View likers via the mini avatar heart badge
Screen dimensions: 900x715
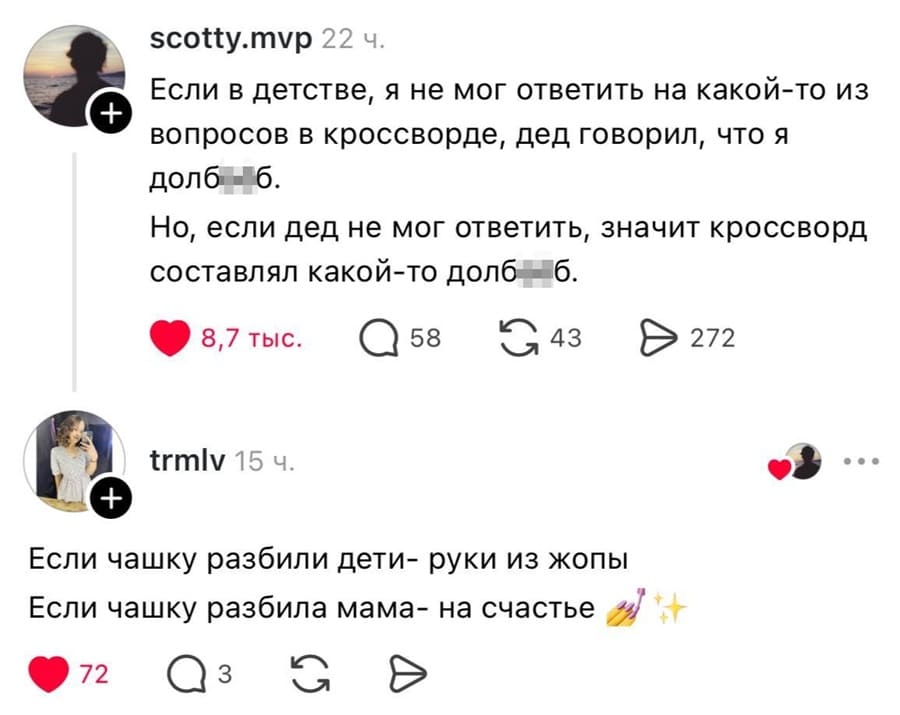click(793, 463)
